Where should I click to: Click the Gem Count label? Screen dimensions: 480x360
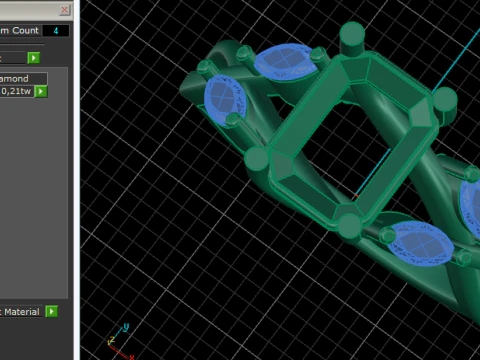pyautogui.click(x=20, y=30)
